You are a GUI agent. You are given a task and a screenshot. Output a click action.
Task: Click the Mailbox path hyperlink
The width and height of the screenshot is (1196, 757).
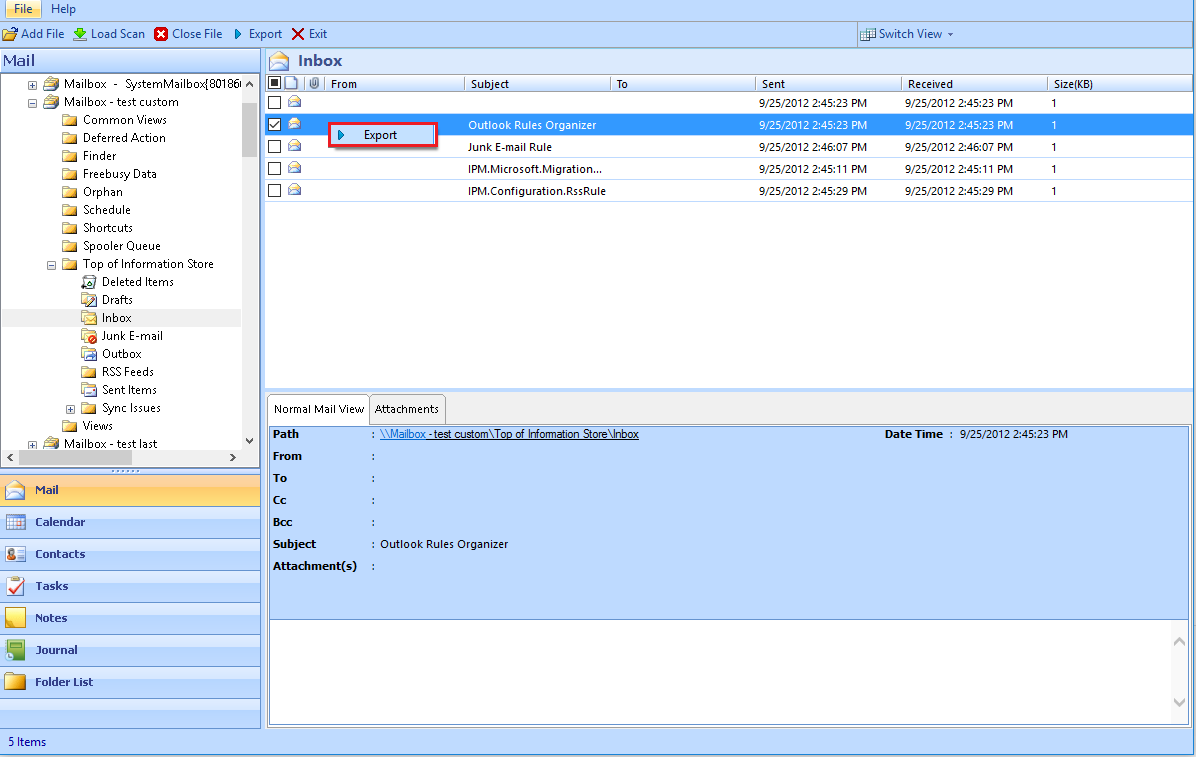tap(509, 434)
